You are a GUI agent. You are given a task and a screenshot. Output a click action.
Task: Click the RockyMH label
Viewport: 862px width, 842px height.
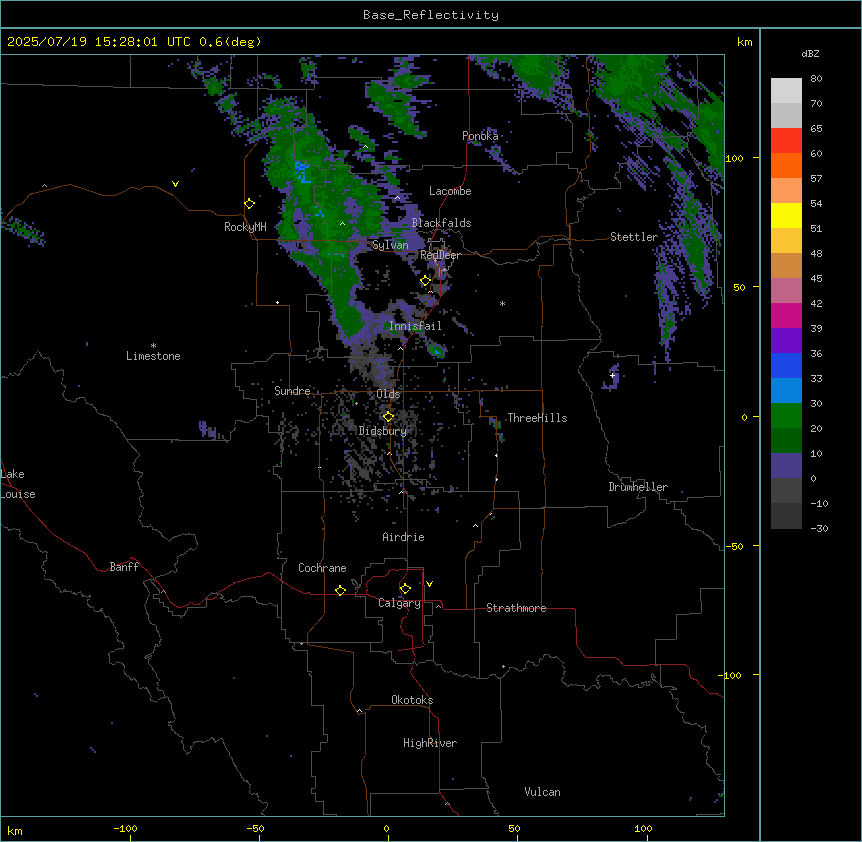click(x=245, y=227)
